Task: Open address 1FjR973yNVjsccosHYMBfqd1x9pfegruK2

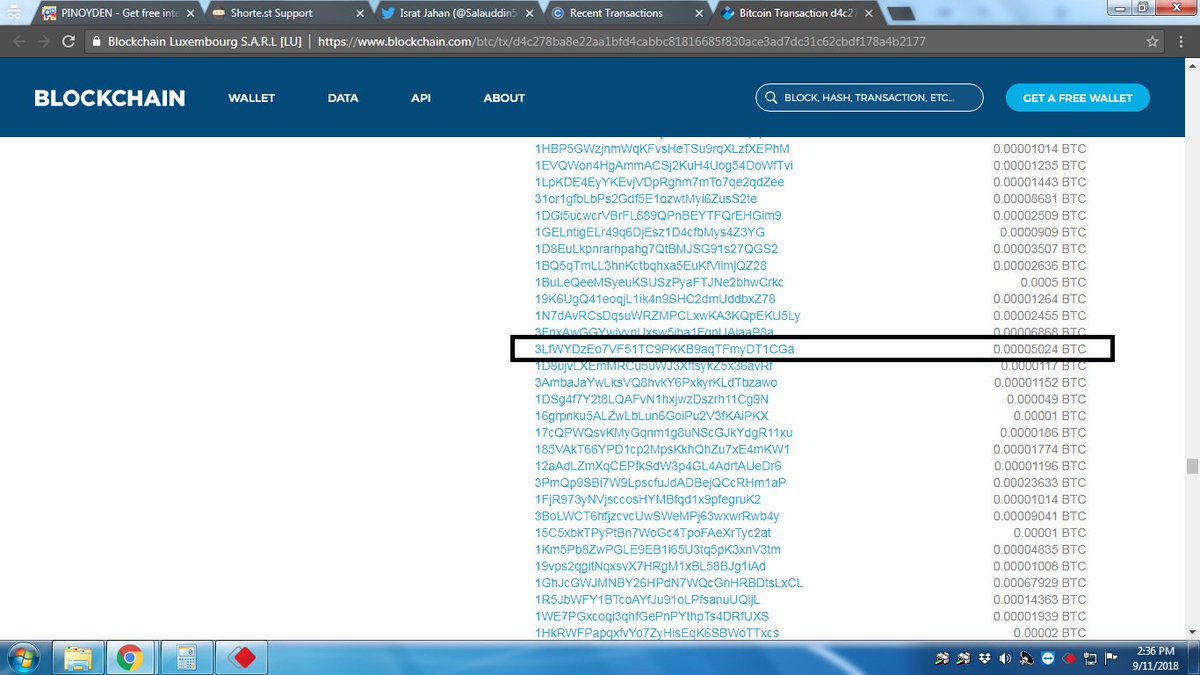Action: [x=648, y=499]
